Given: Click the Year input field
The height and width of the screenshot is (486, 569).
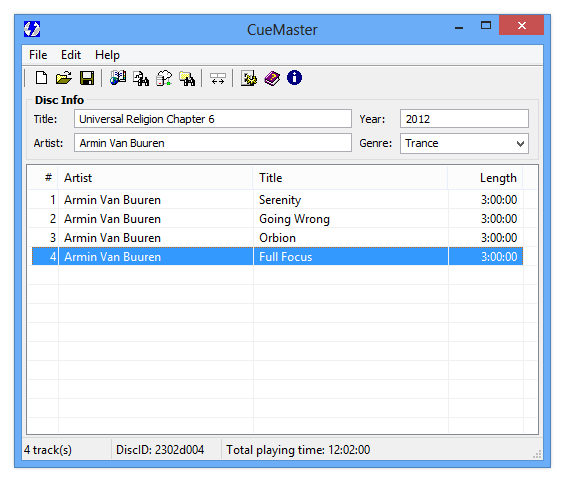Looking at the screenshot, I should coord(464,119).
